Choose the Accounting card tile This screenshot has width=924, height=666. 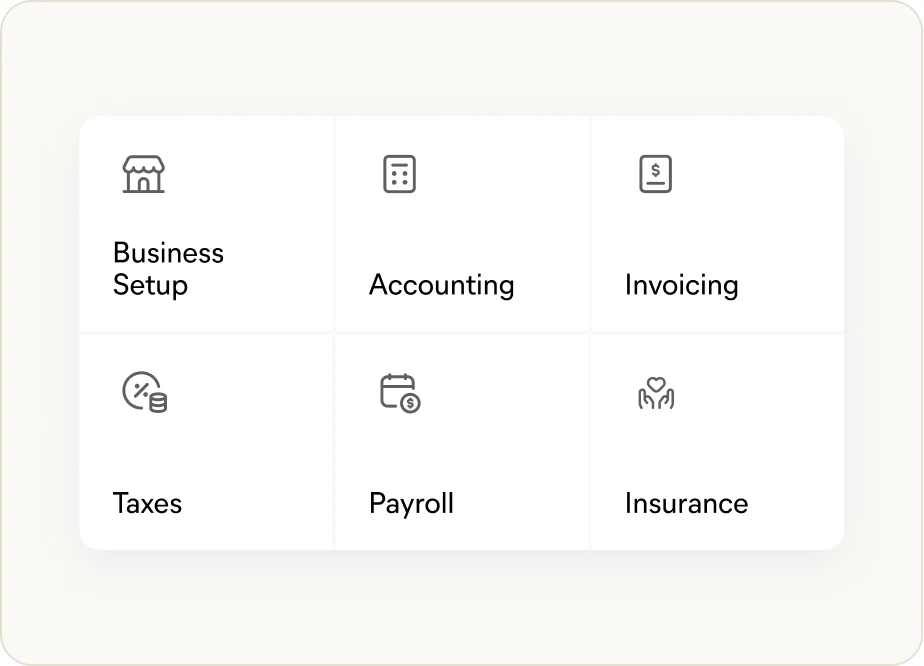click(462, 224)
